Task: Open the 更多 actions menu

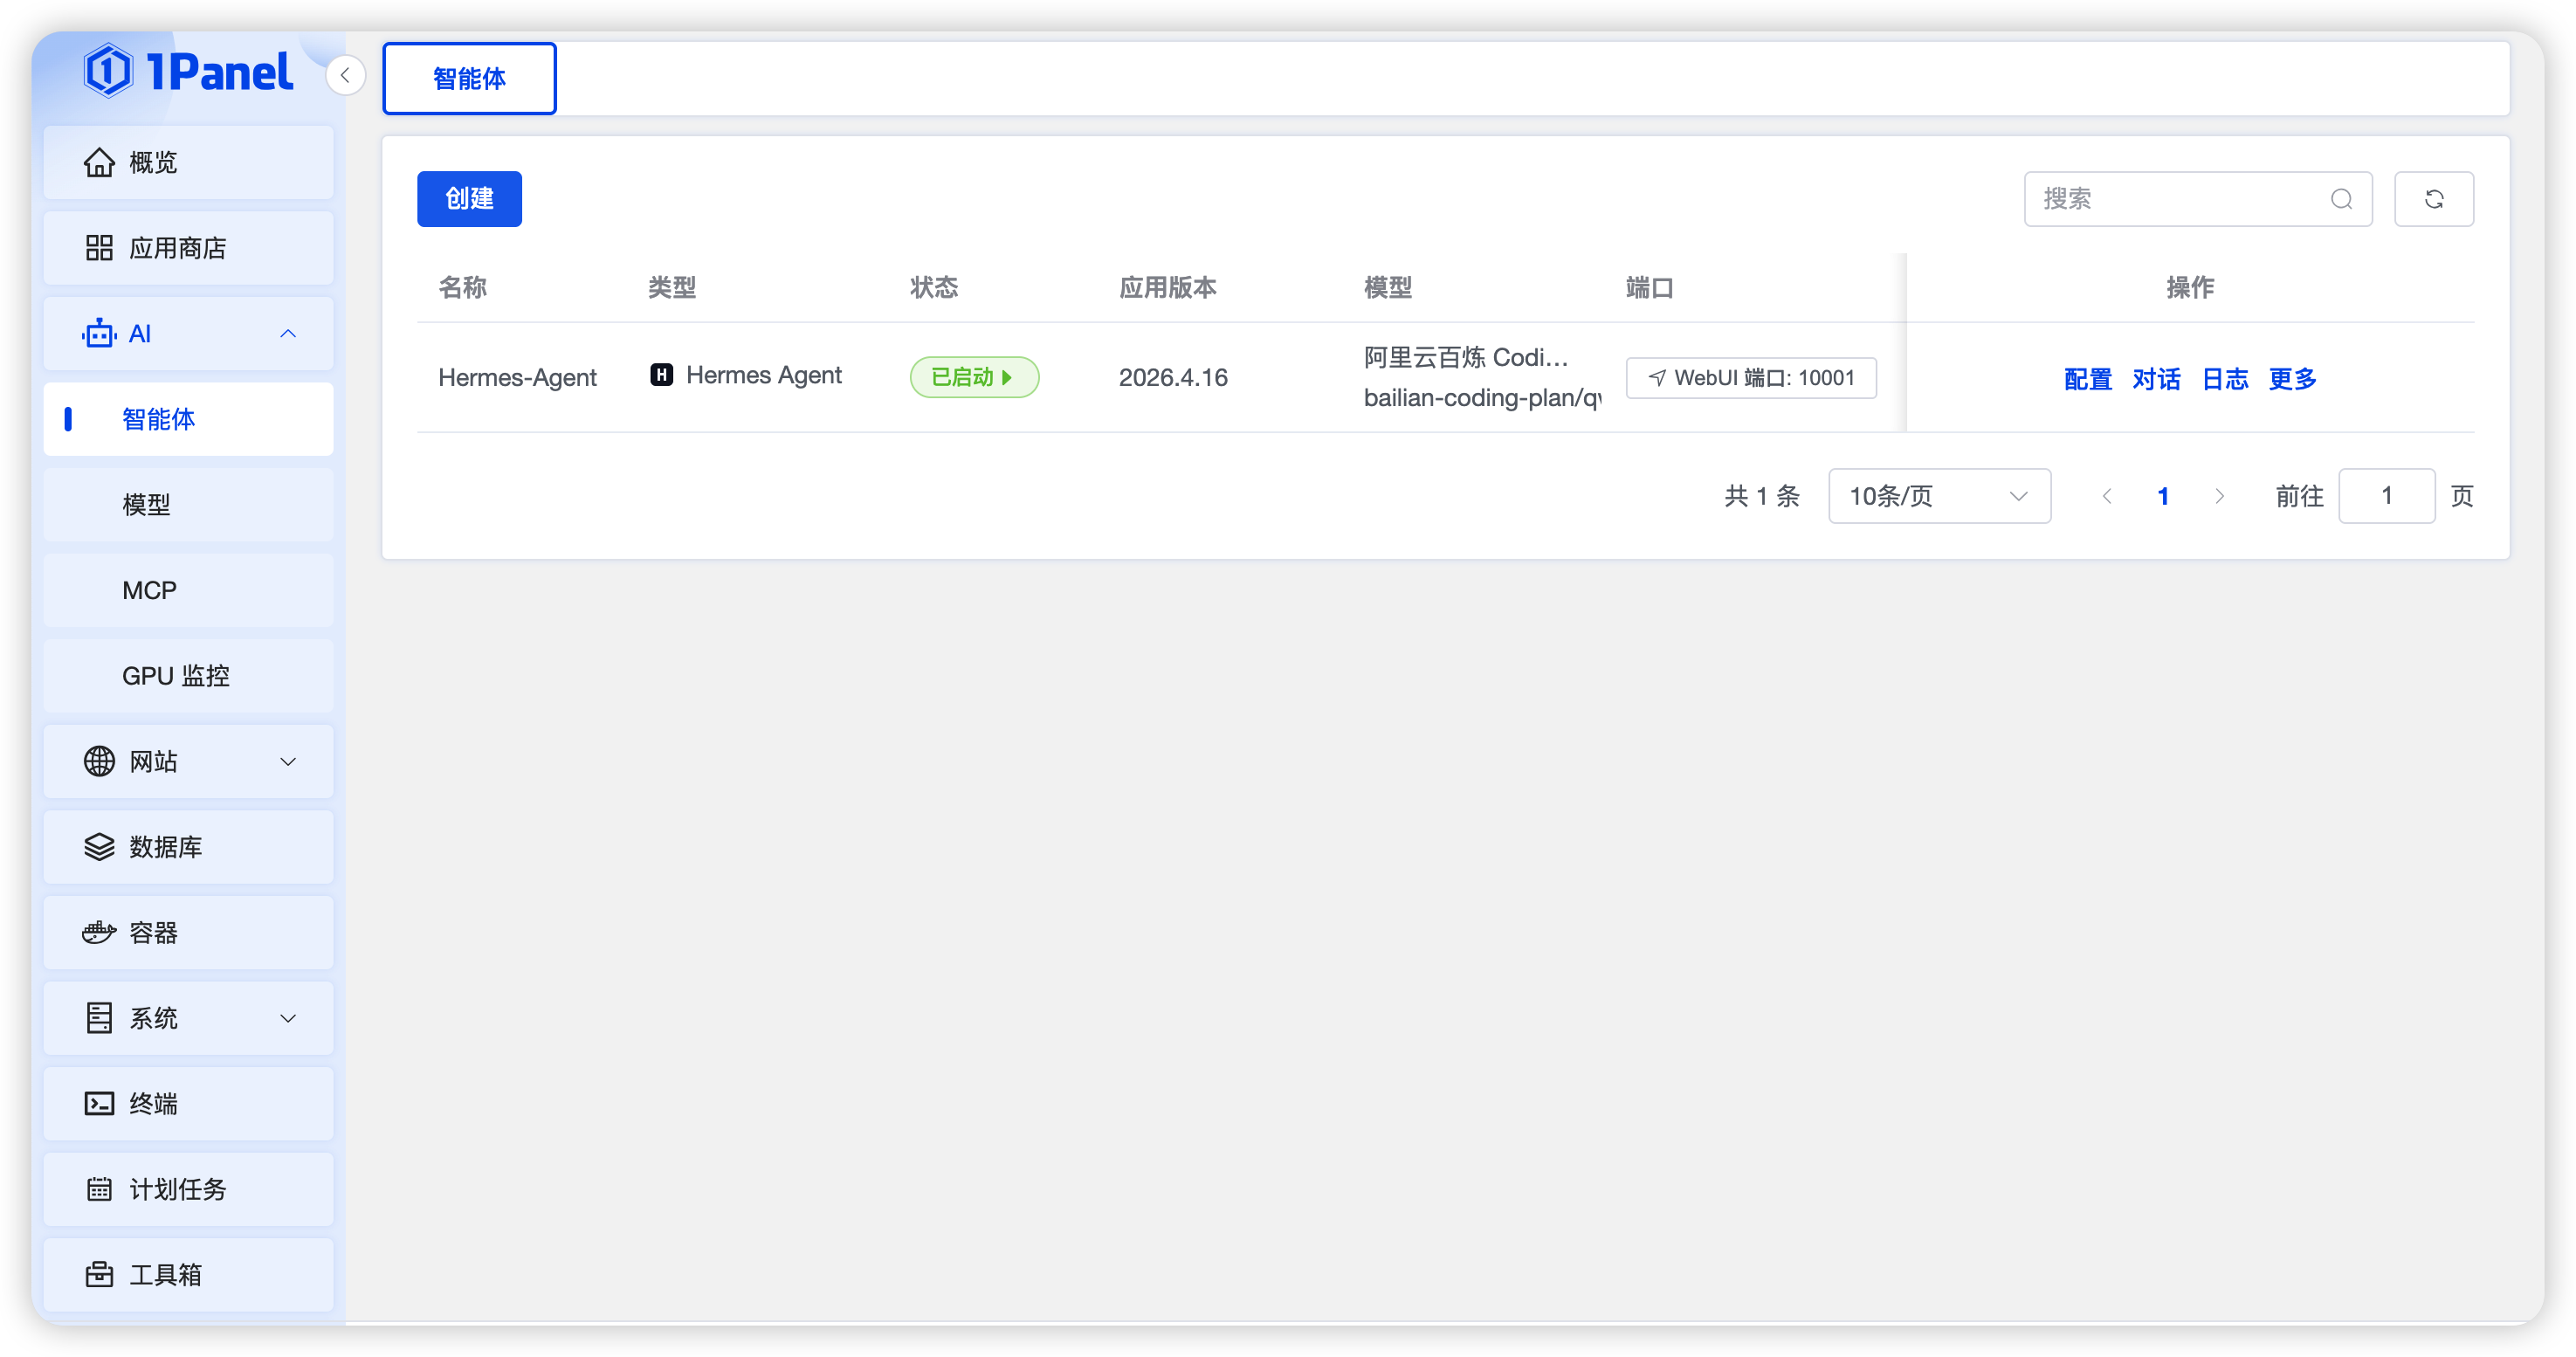Action: 2293,378
